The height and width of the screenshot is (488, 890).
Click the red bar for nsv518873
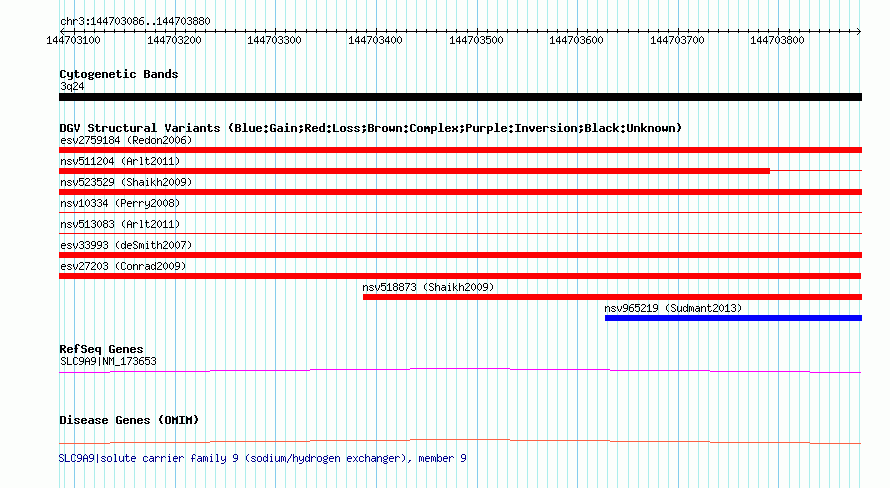coord(612,297)
